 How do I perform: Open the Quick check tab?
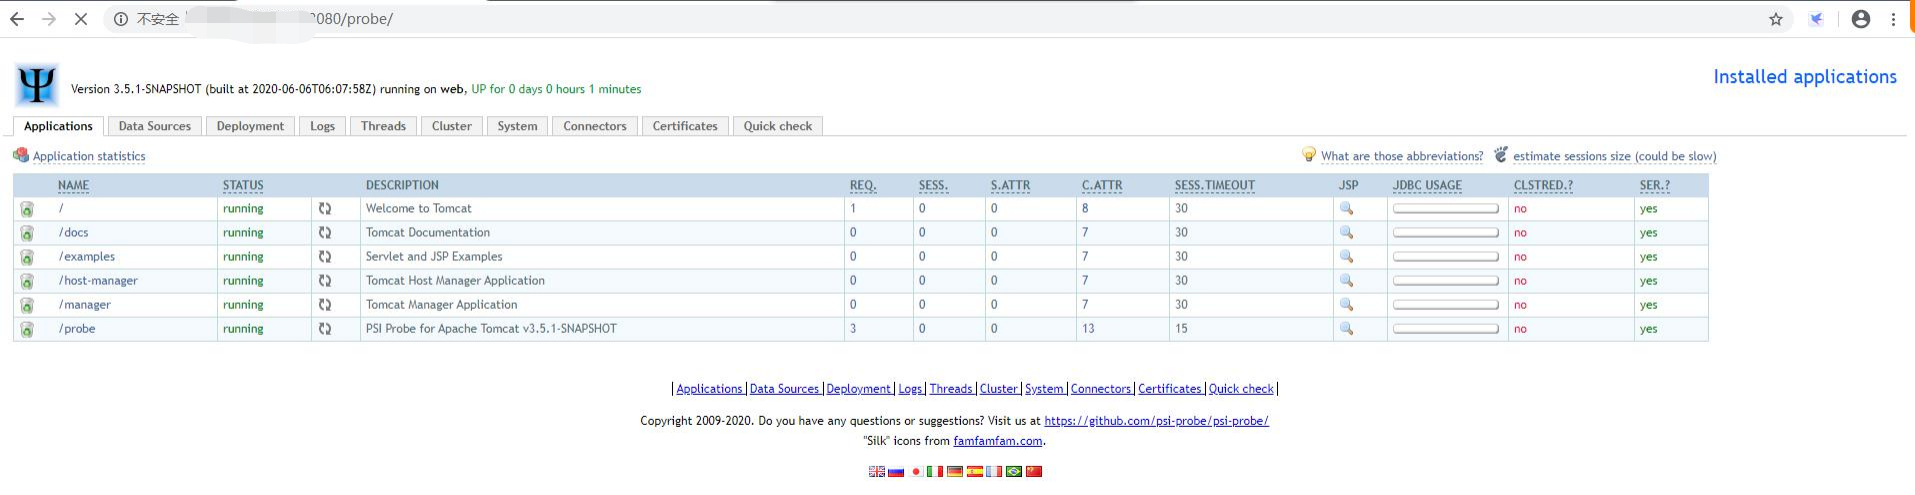777,126
